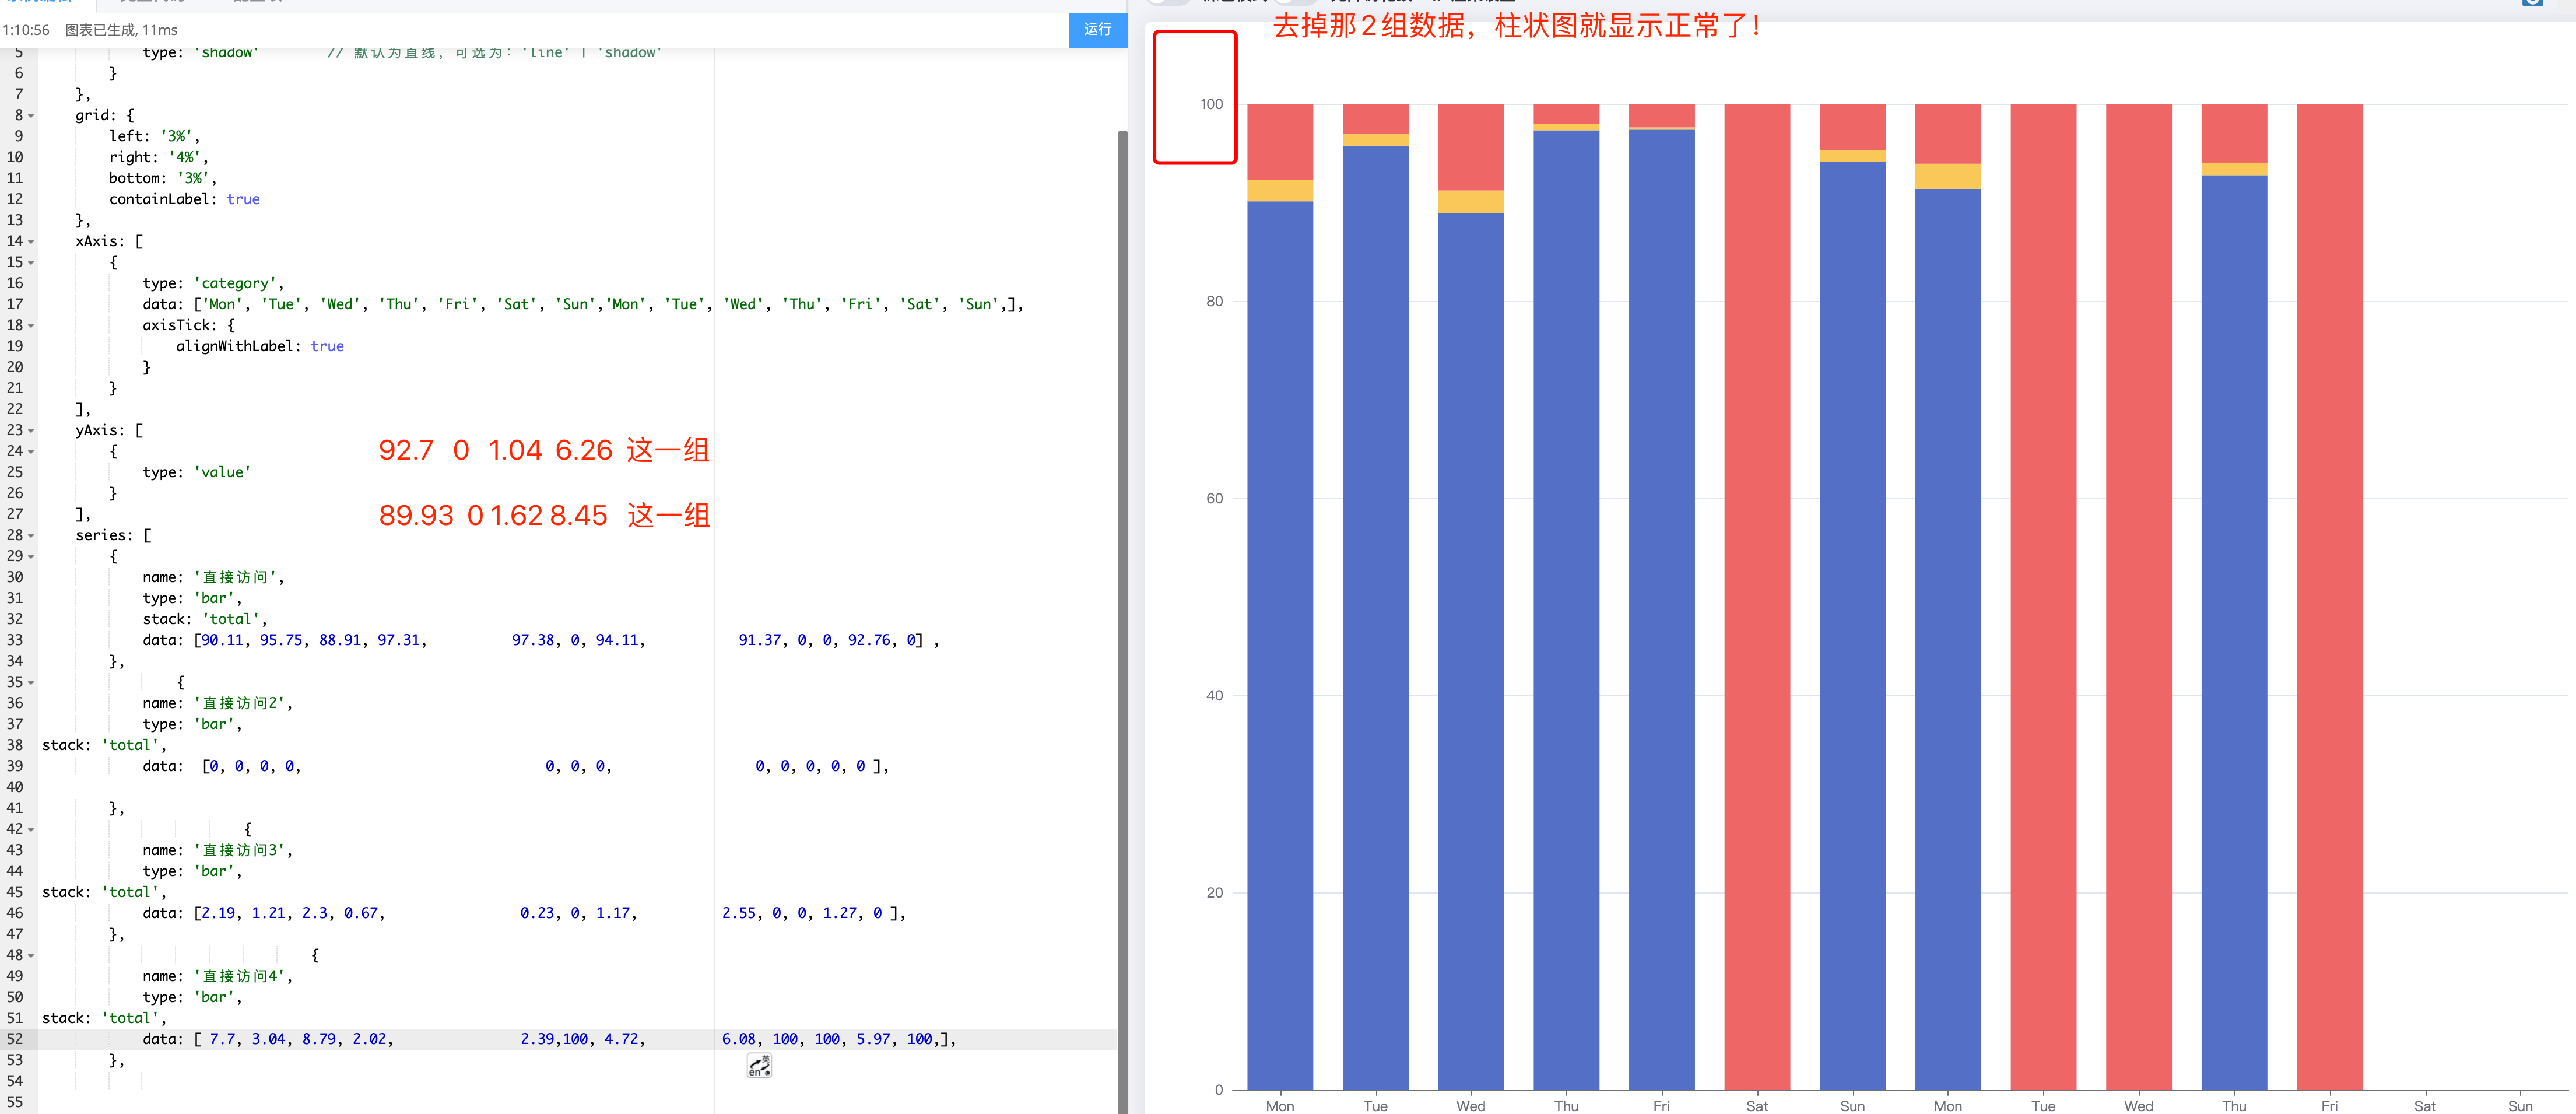The width and height of the screenshot is (2576, 1114).
Task: Collapse the xAxis inner object at line 15
Action: coord(31,263)
